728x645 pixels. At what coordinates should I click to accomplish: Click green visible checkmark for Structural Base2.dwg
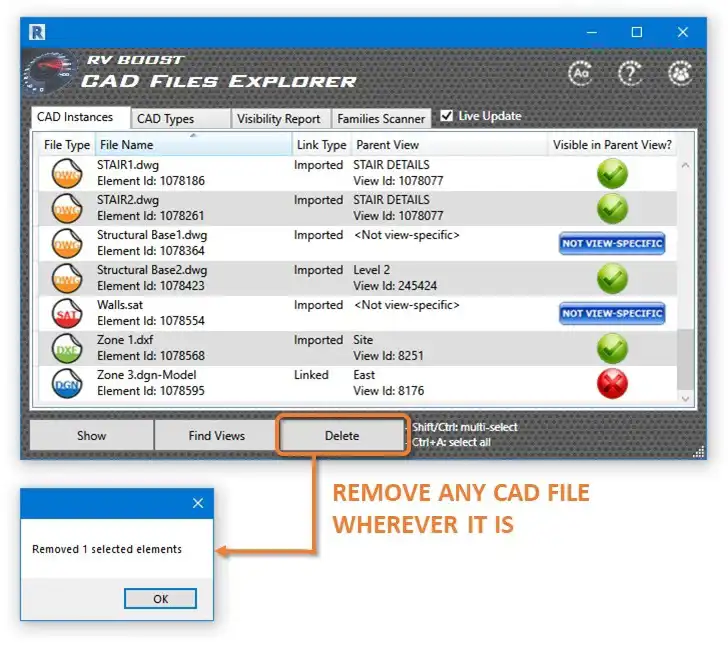click(x=612, y=278)
